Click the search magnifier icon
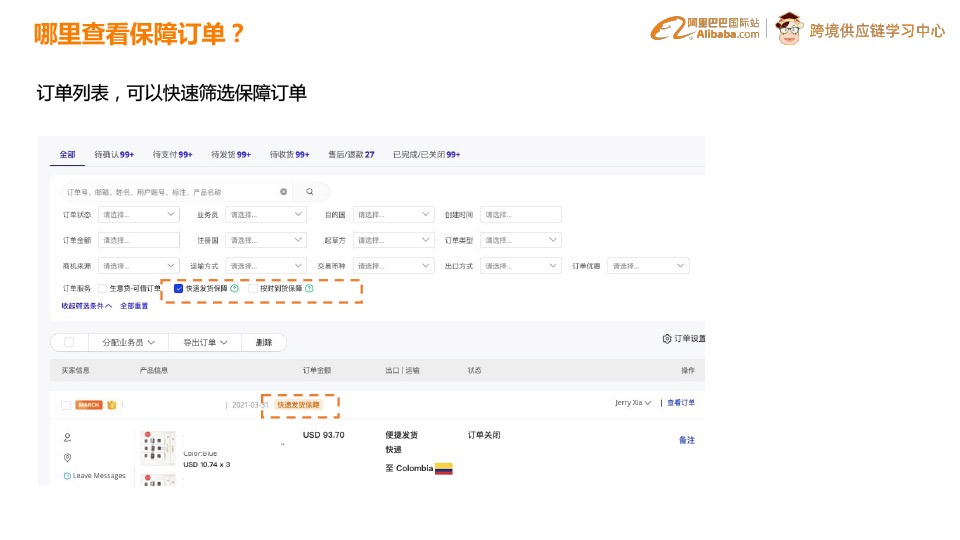This screenshot has height=540, width=960. 310,192
